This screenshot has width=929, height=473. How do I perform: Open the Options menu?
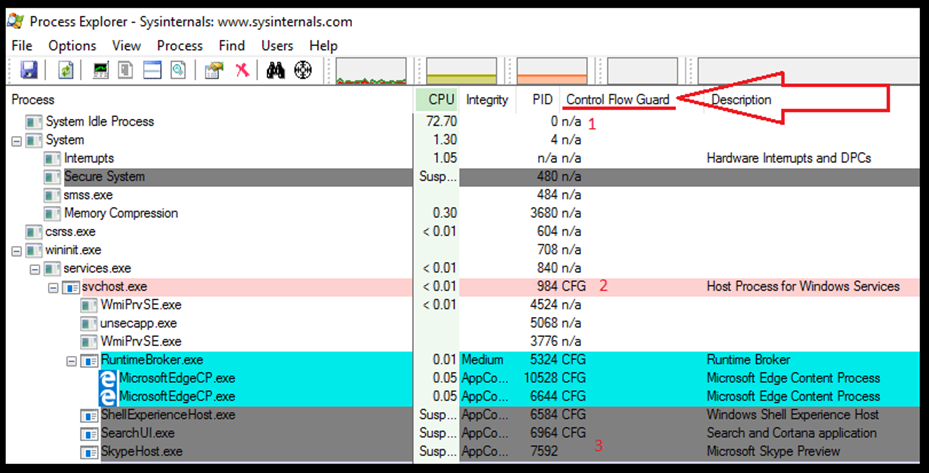click(72, 46)
